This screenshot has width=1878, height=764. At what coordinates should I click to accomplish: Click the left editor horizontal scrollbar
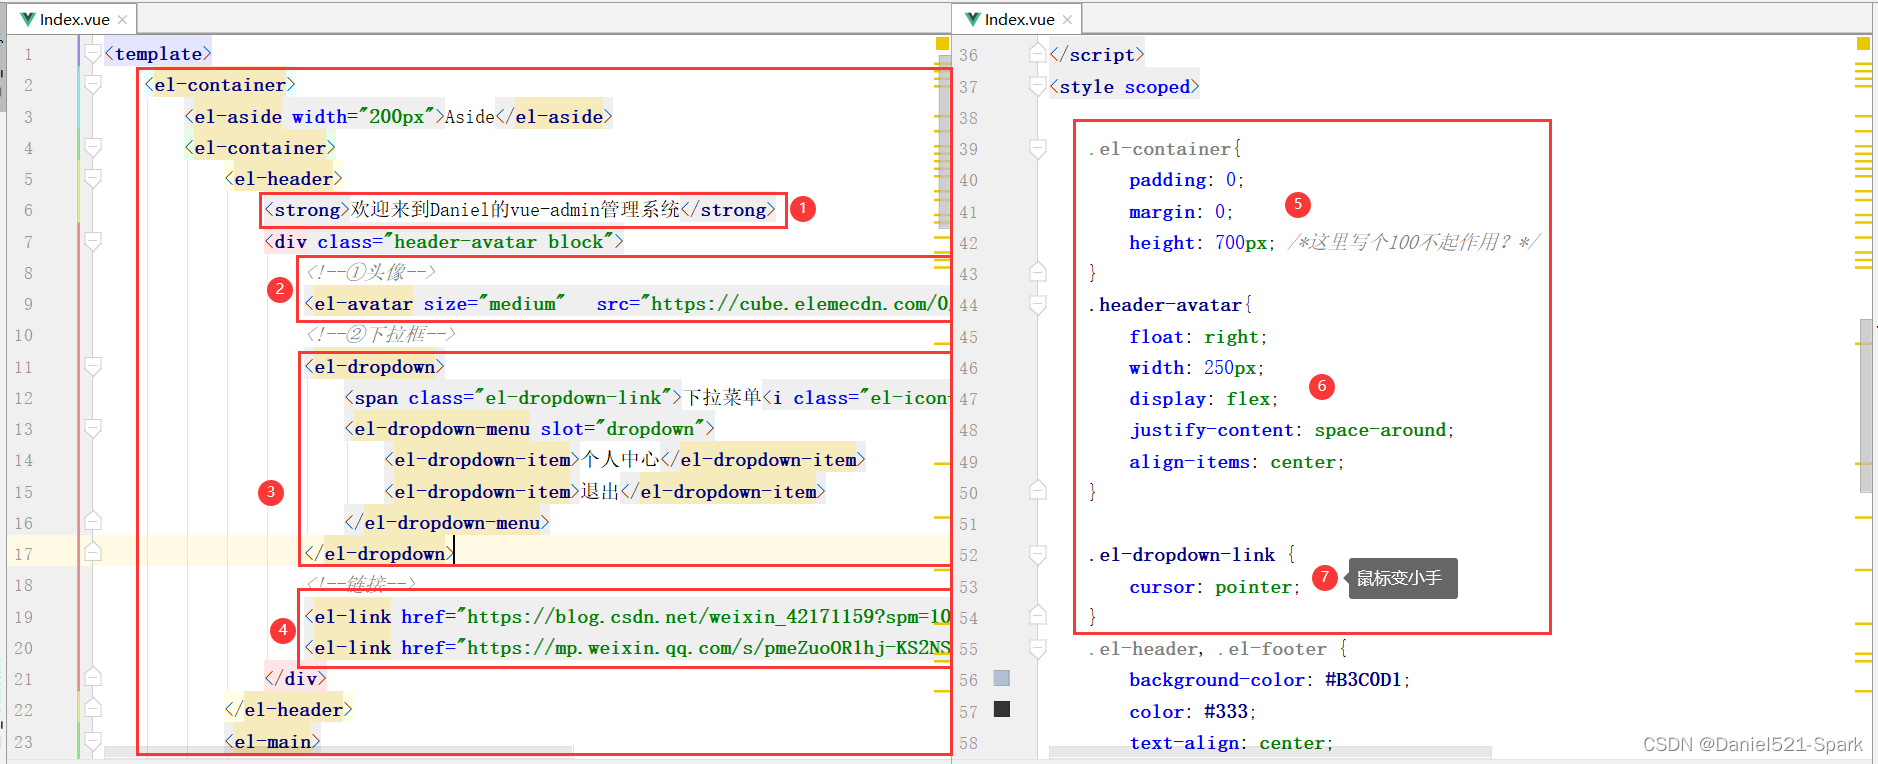[340, 750]
